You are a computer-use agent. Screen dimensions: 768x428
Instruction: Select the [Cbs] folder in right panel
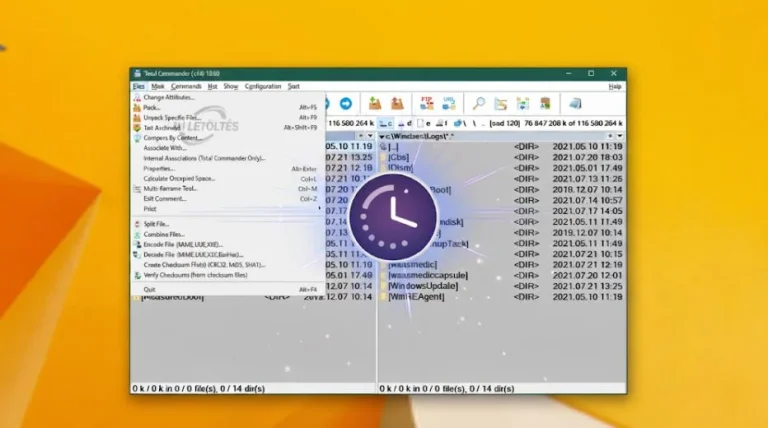[x=501, y=158]
